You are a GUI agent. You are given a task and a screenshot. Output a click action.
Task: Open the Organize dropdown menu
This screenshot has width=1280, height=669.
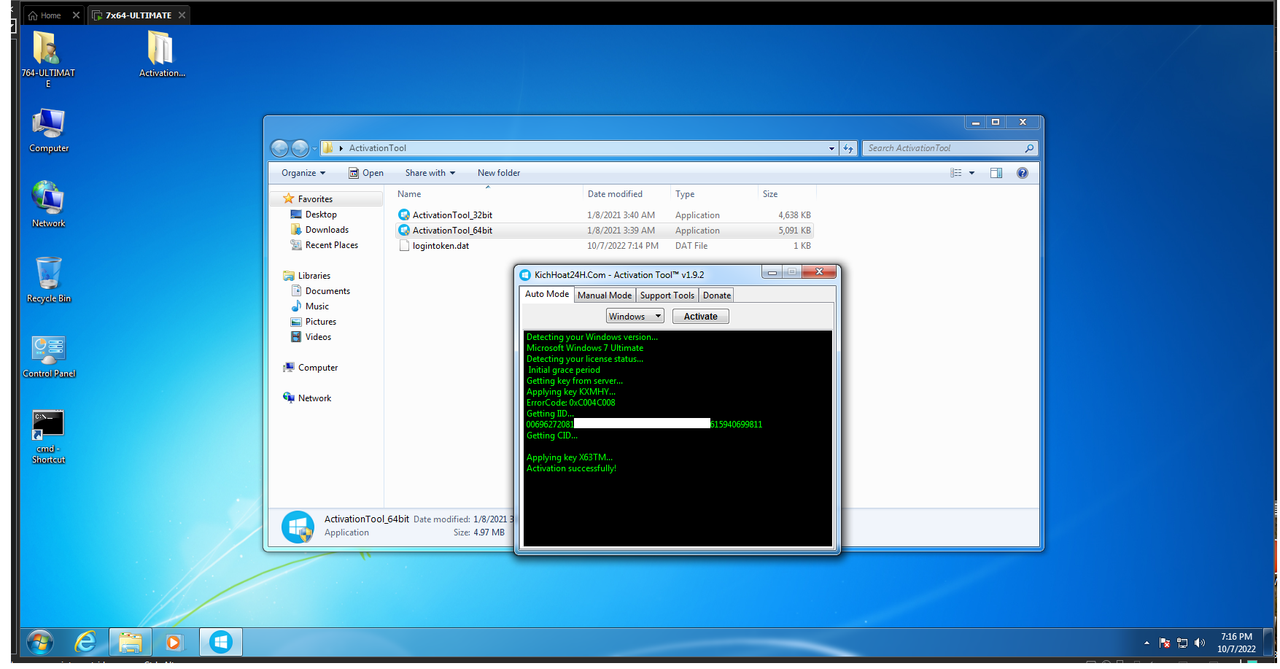click(x=303, y=173)
